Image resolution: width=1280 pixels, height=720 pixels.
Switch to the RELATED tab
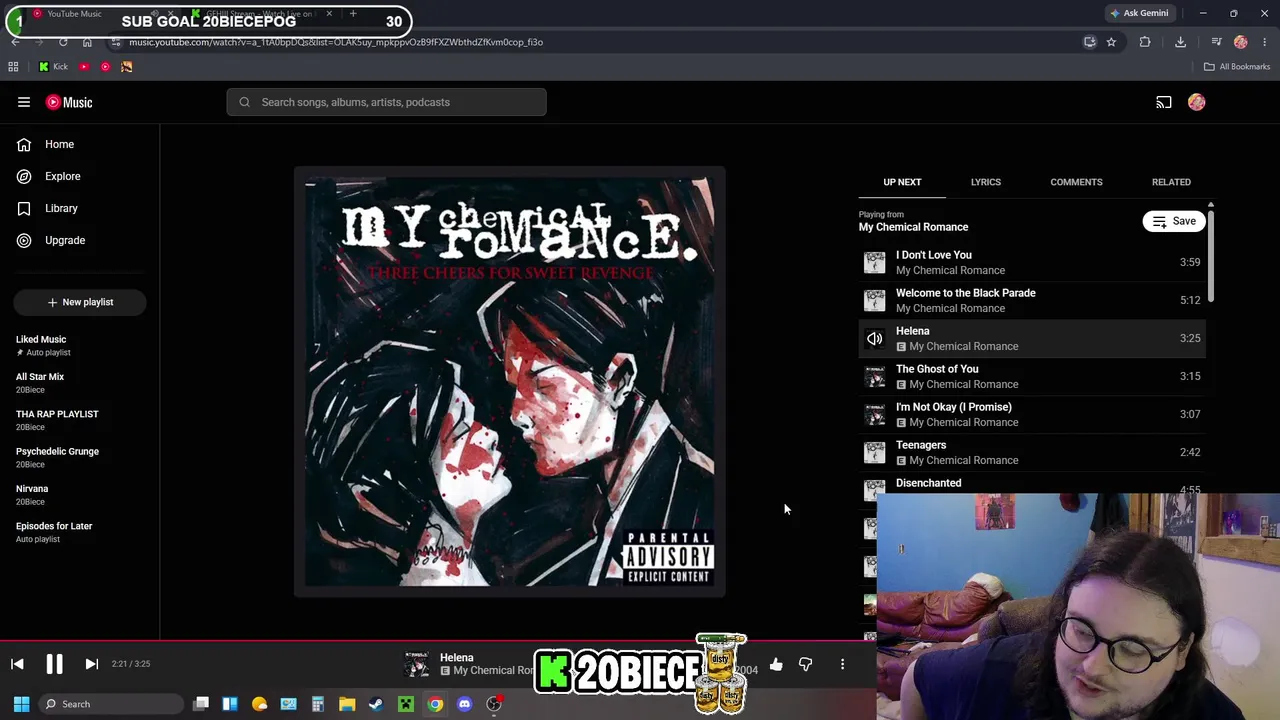click(1171, 182)
